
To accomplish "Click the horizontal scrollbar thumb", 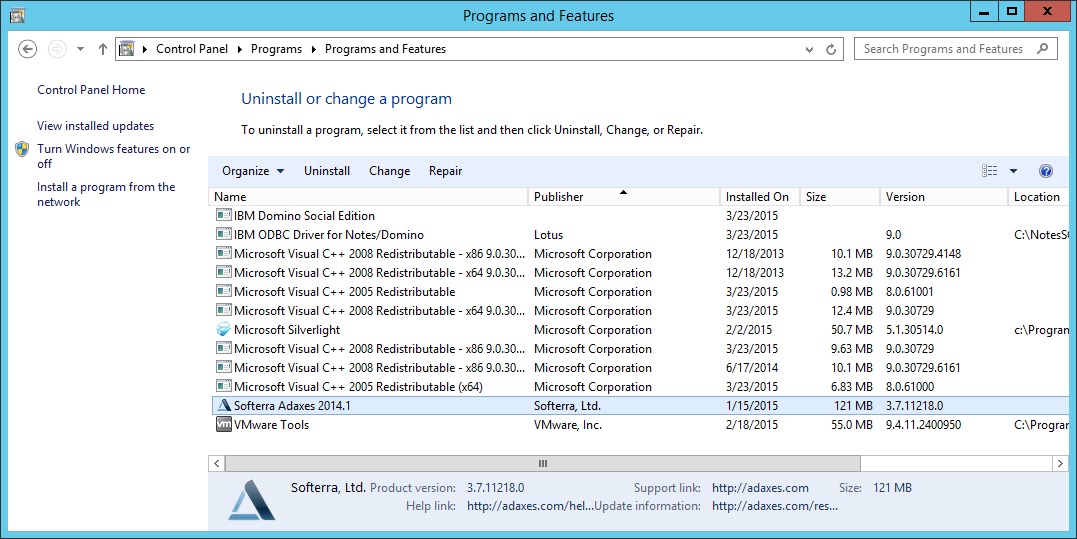I will click(x=543, y=463).
